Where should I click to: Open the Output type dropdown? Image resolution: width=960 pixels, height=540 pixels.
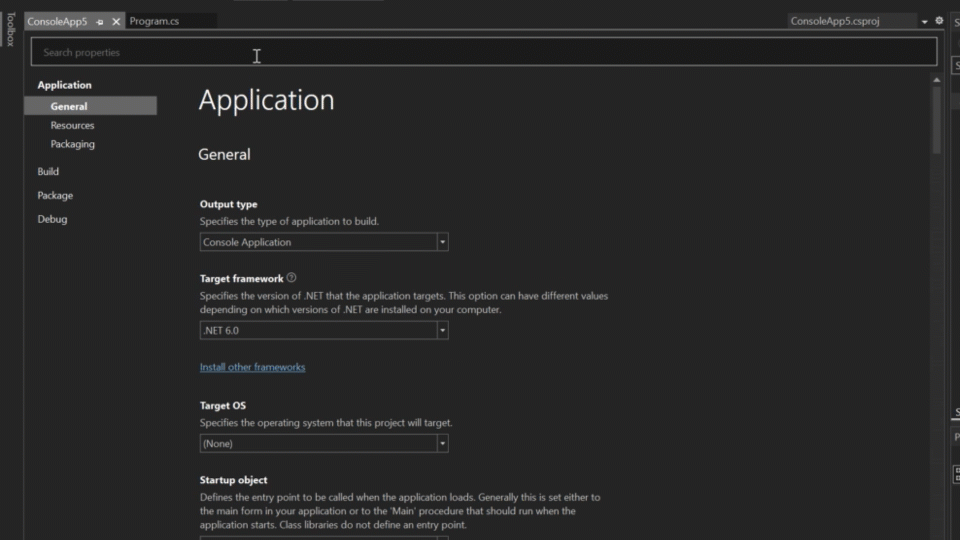[x=324, y=242]
